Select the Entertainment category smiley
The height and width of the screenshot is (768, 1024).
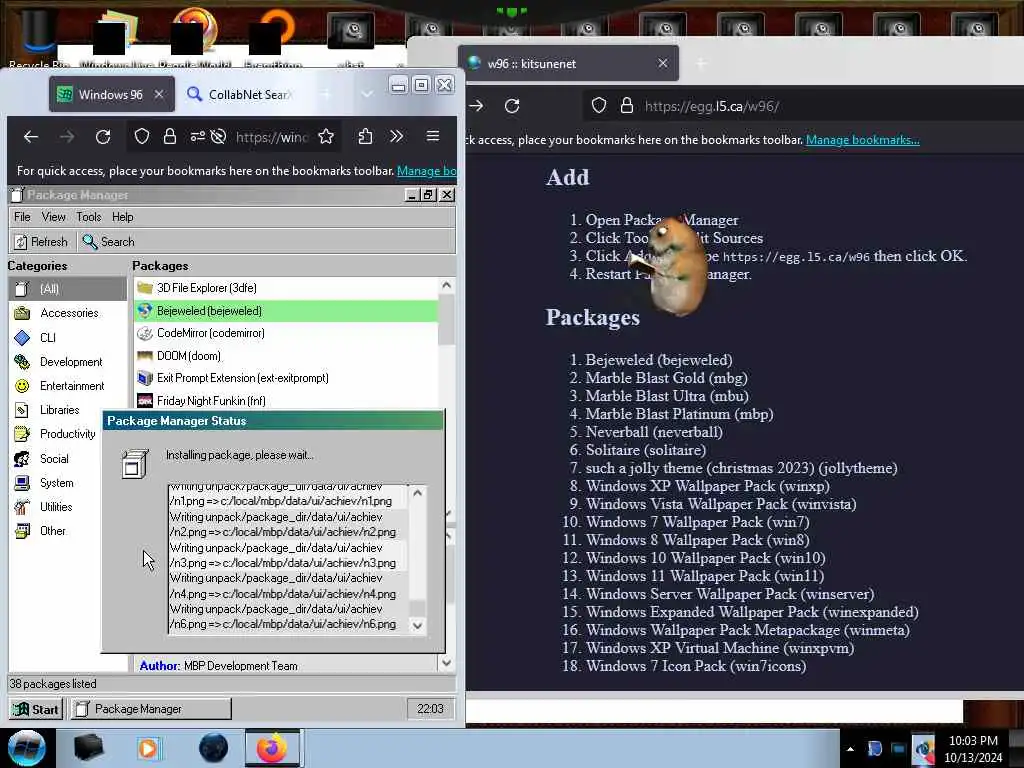(22, 386)
